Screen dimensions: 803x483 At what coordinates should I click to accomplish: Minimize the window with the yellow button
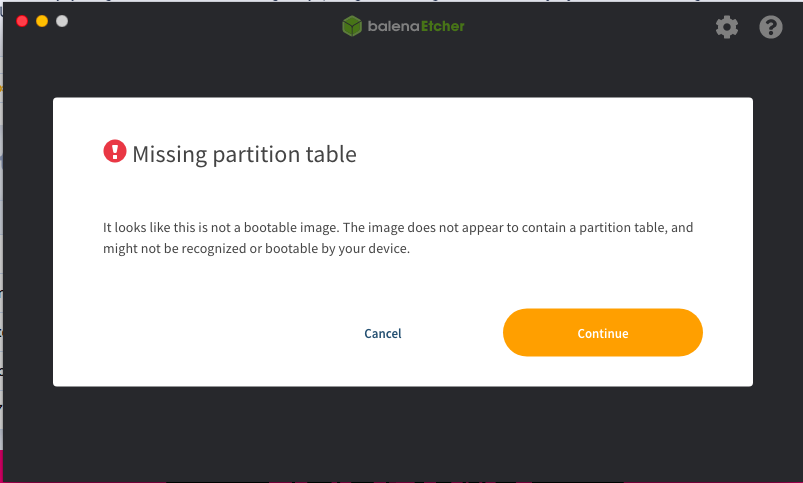click(42, 21)
